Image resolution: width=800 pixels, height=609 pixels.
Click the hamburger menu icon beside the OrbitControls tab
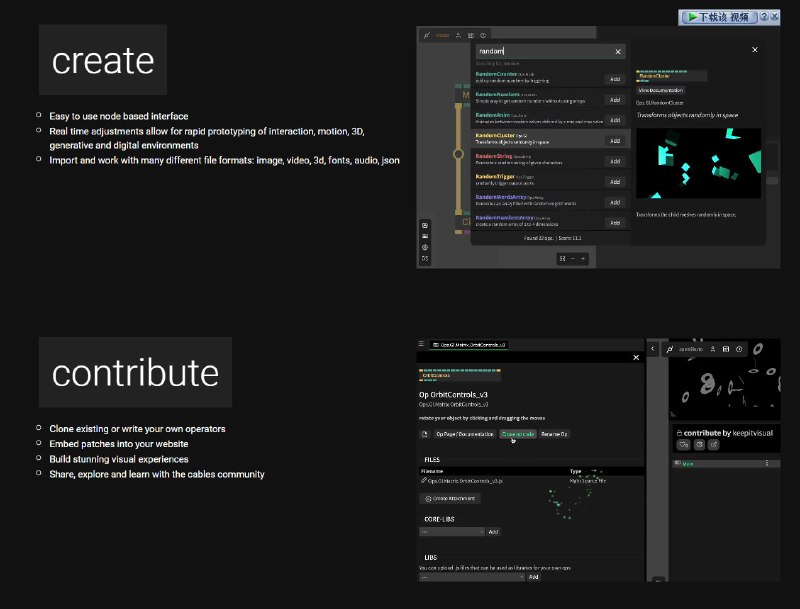pyautogui.click(x=423, y=344)
